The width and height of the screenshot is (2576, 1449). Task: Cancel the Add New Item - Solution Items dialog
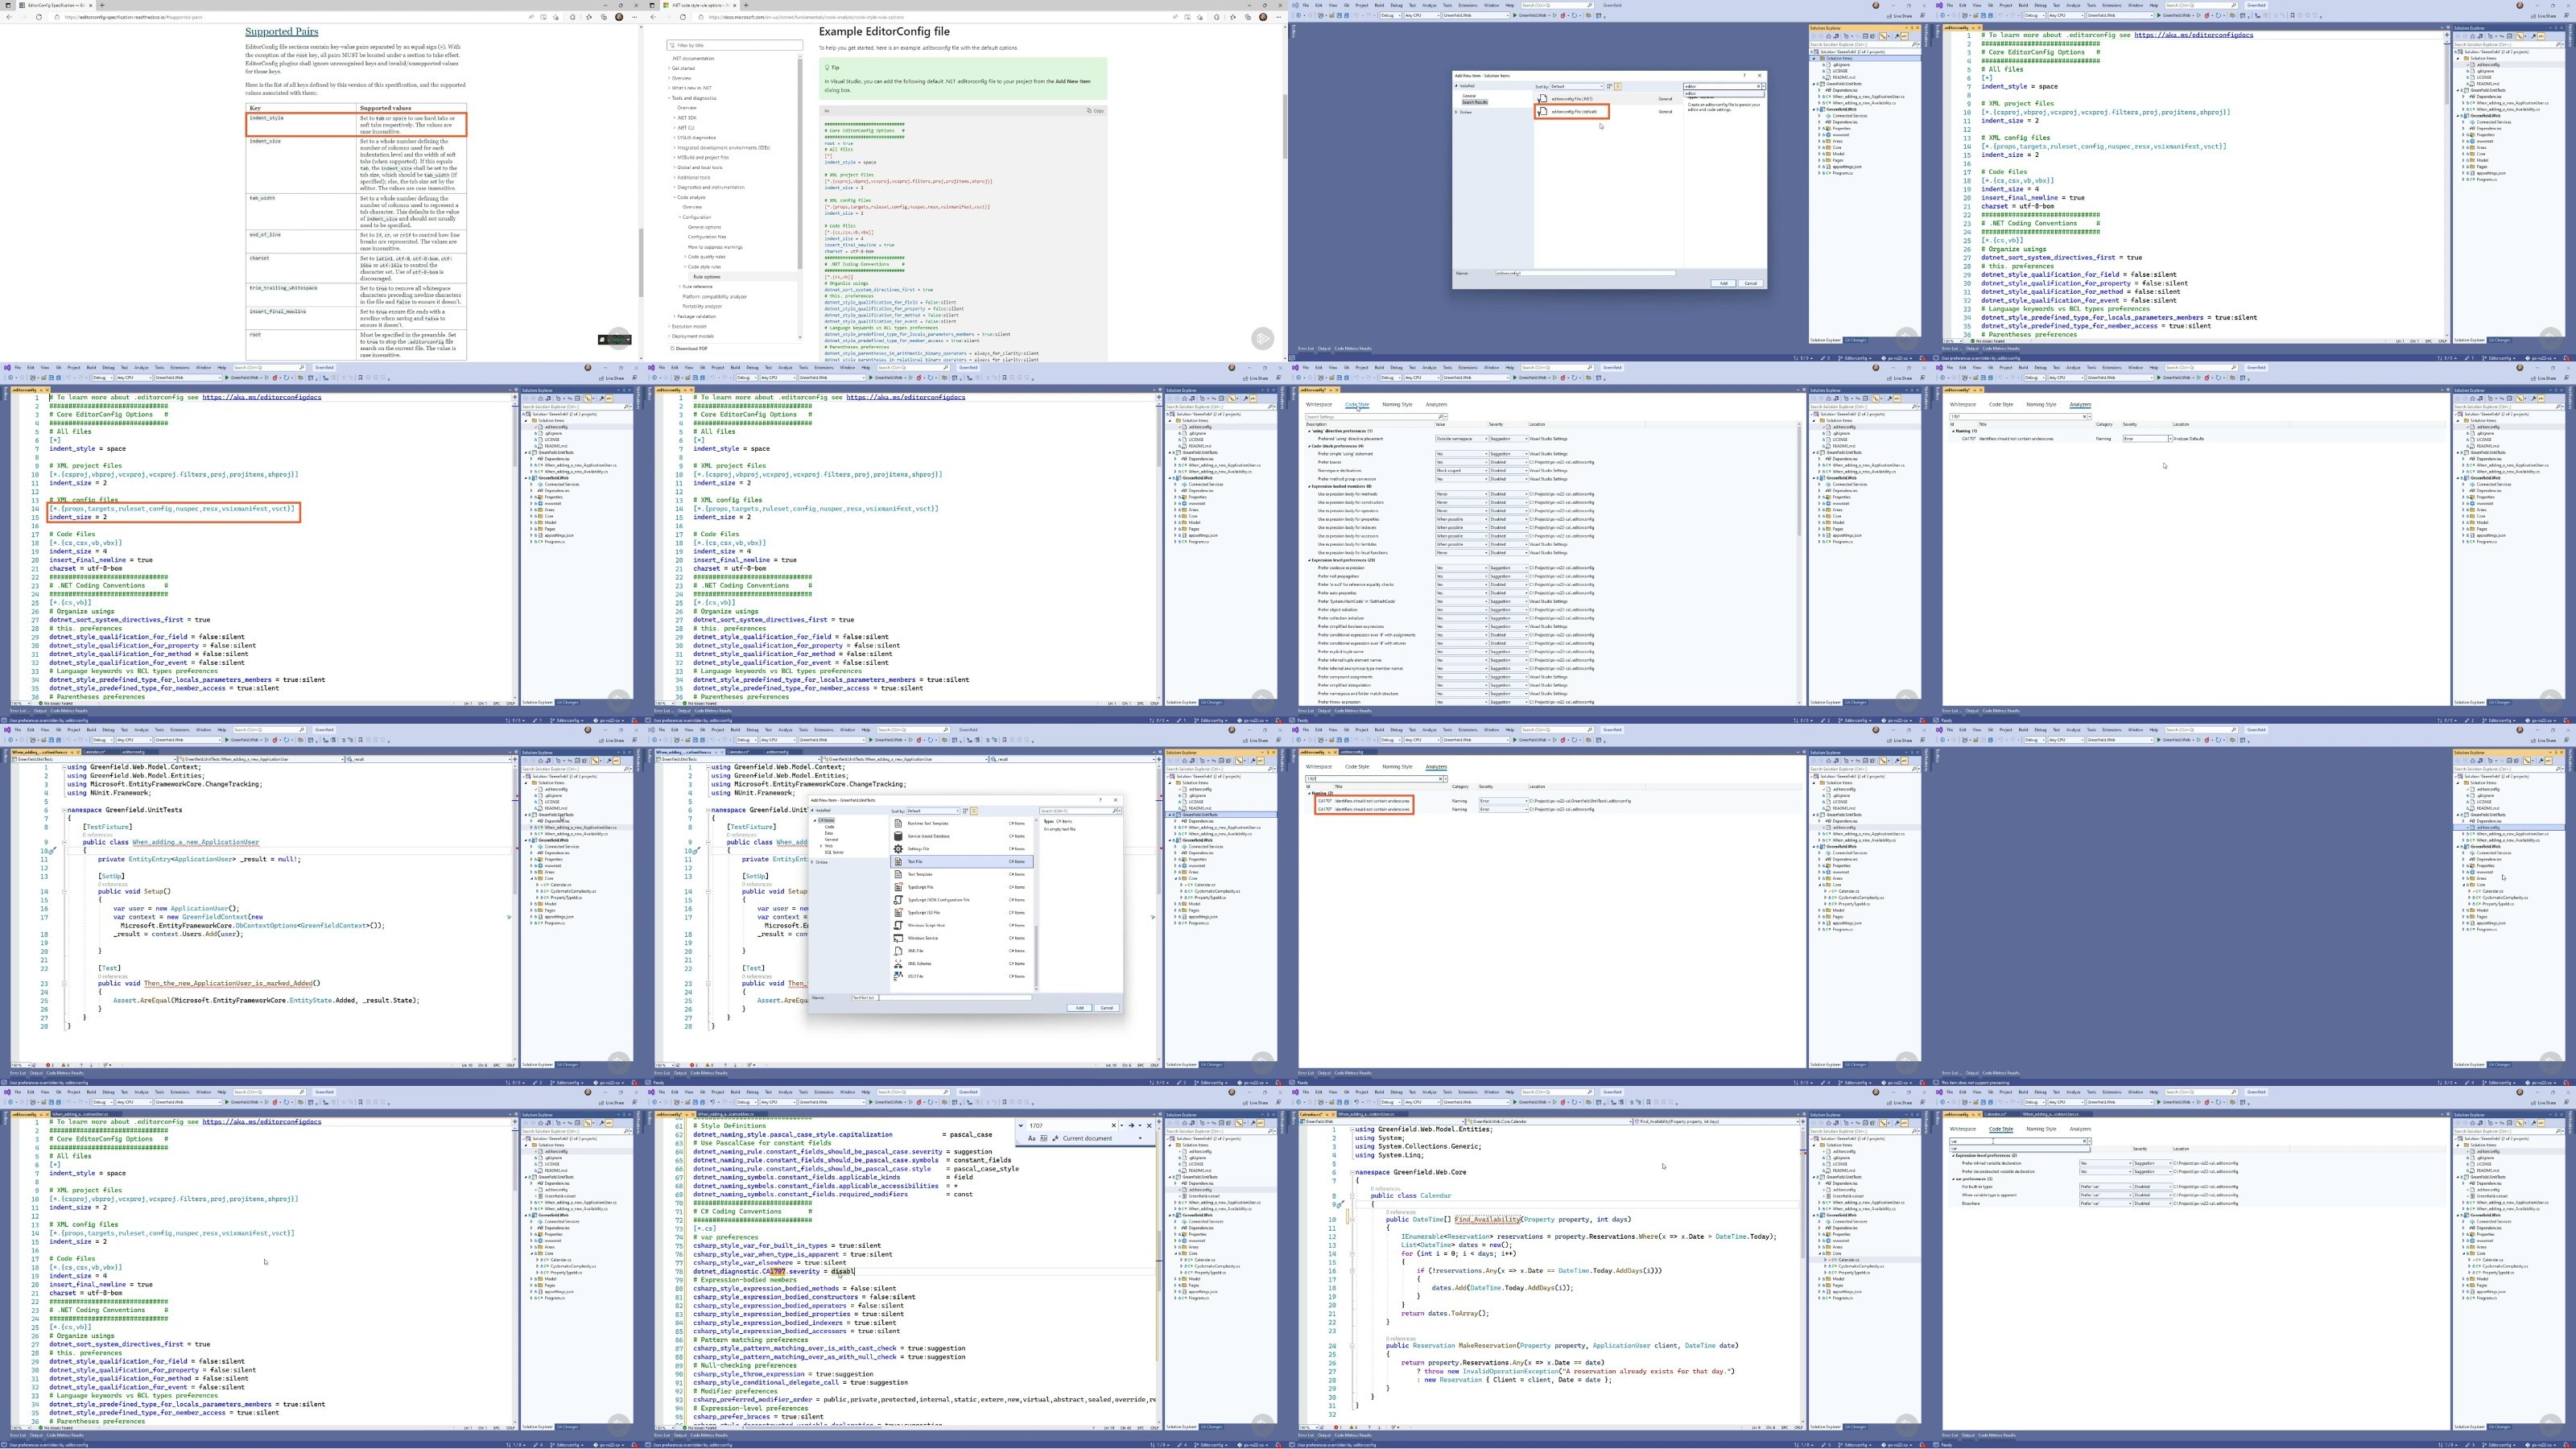(1750, 283)
